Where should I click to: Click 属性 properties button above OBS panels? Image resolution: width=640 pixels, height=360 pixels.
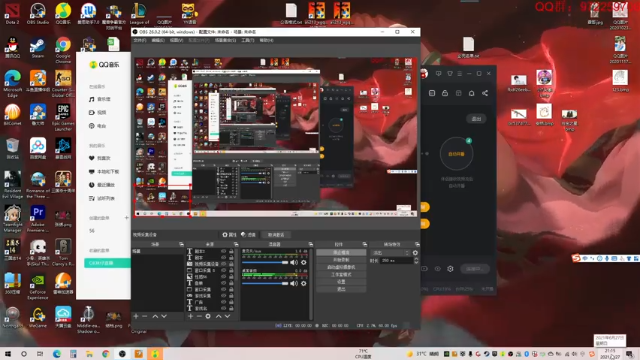(229, 235)
